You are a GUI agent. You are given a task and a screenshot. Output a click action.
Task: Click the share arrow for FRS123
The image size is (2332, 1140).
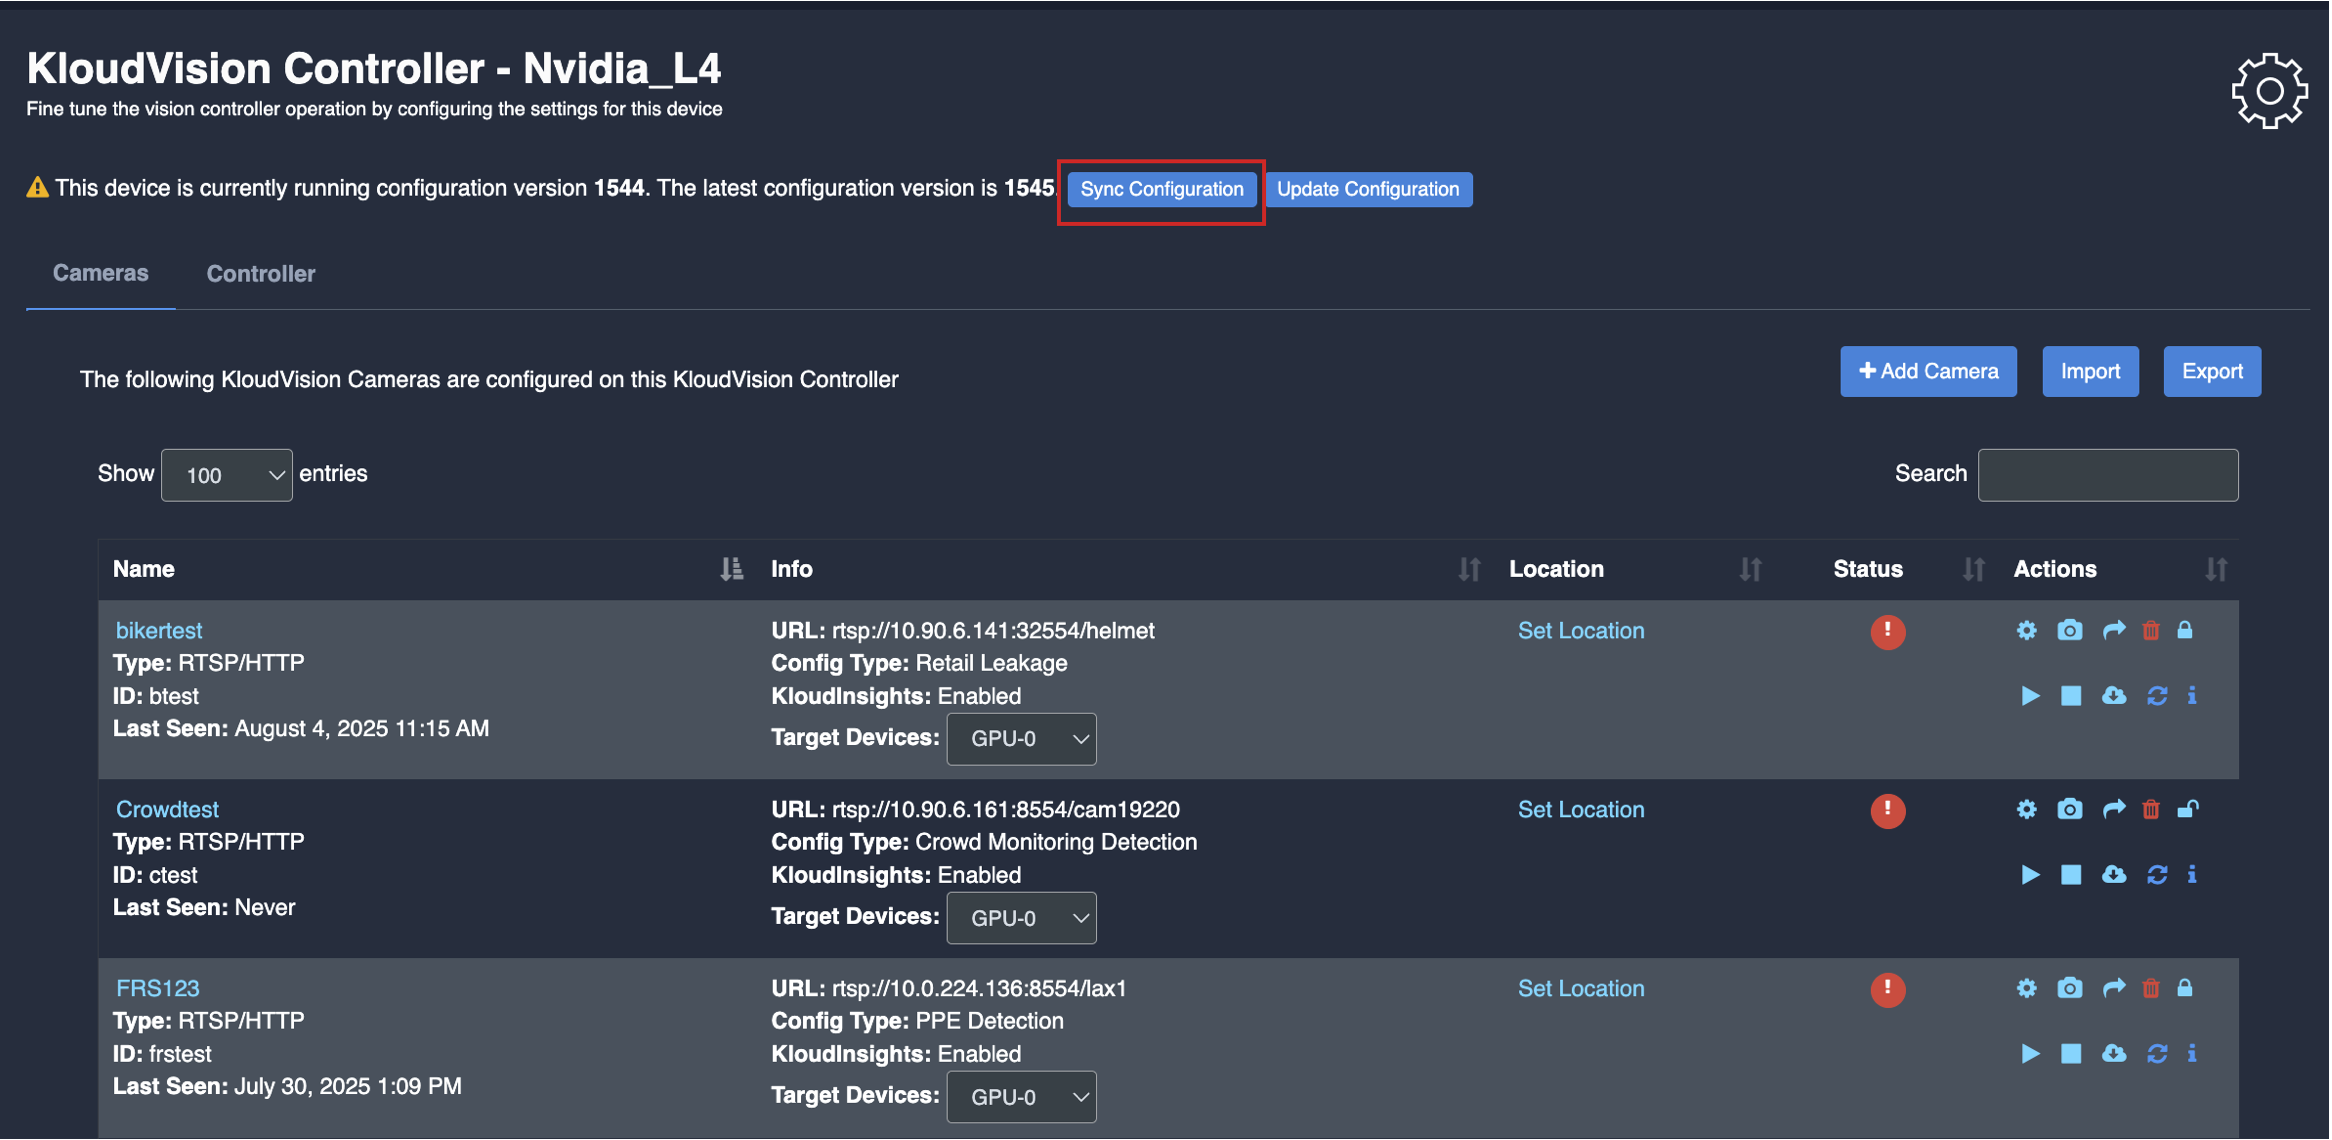pyautogui.click(x=2113, y=988)
